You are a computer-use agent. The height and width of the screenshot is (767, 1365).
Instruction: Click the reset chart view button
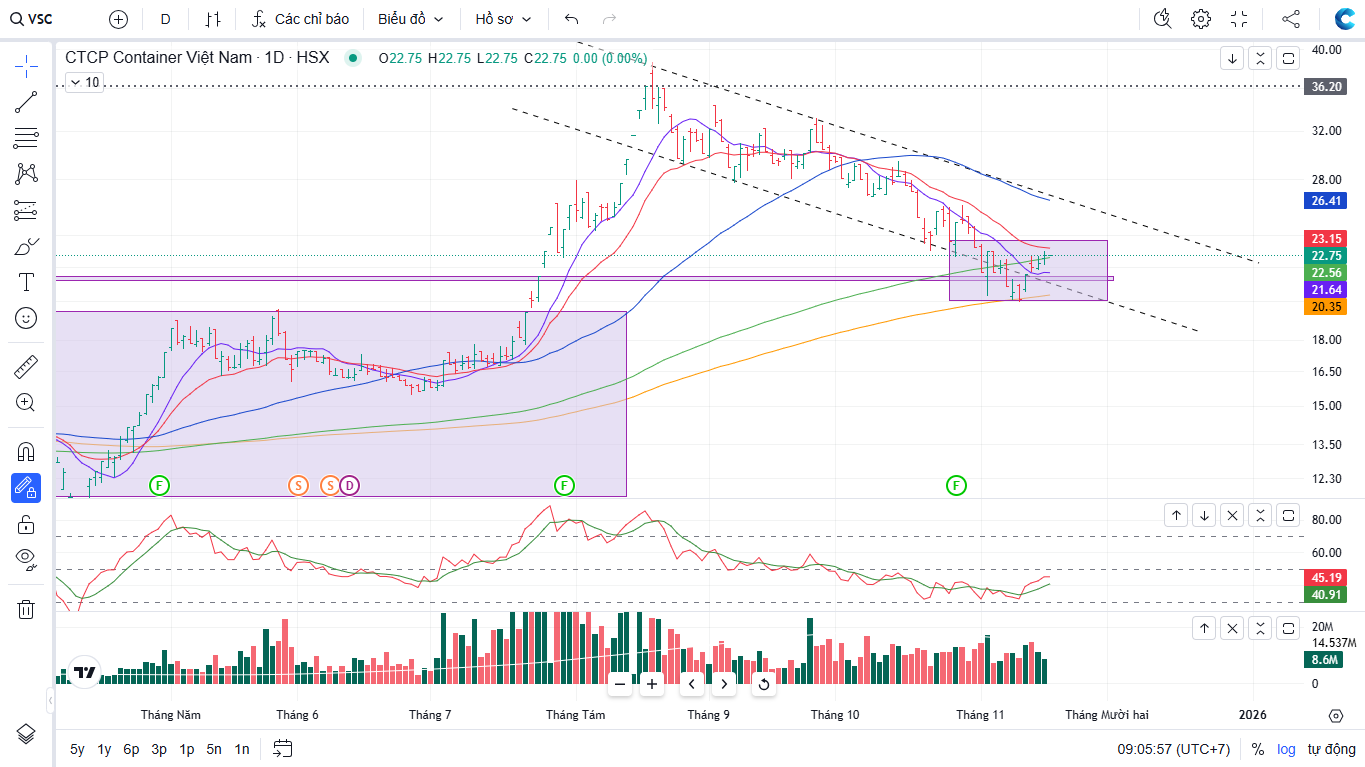[x=764, y=684]
